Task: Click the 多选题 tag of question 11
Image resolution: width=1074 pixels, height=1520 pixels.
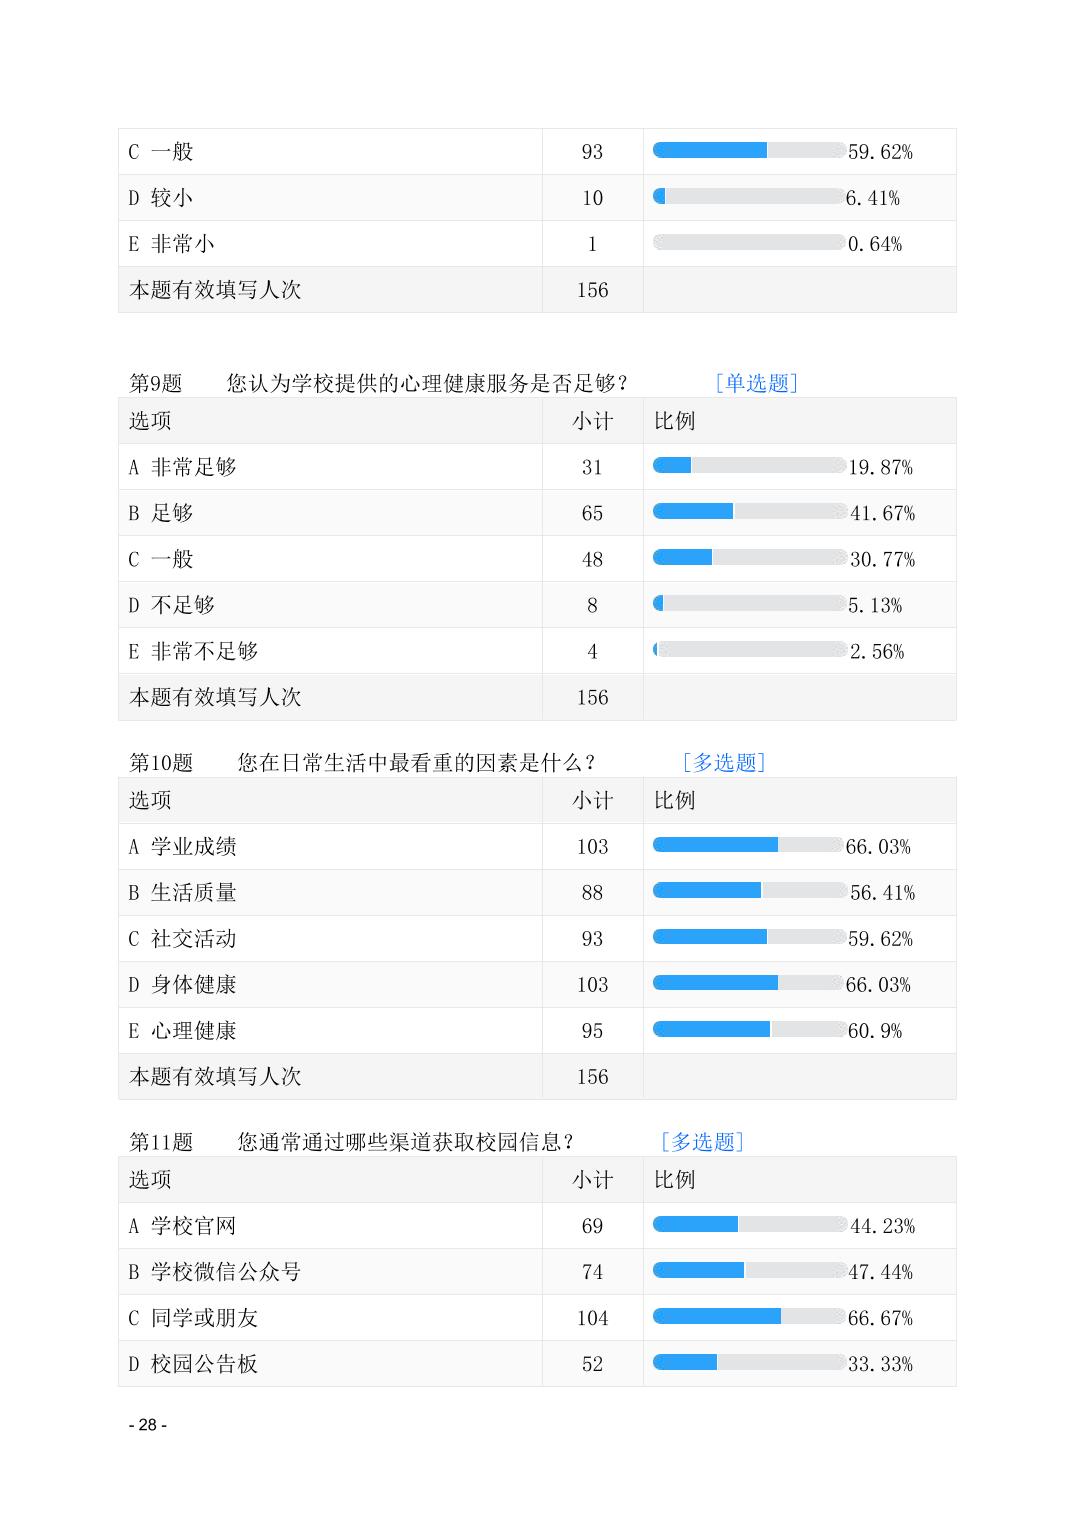Action: click(702, 1142)
